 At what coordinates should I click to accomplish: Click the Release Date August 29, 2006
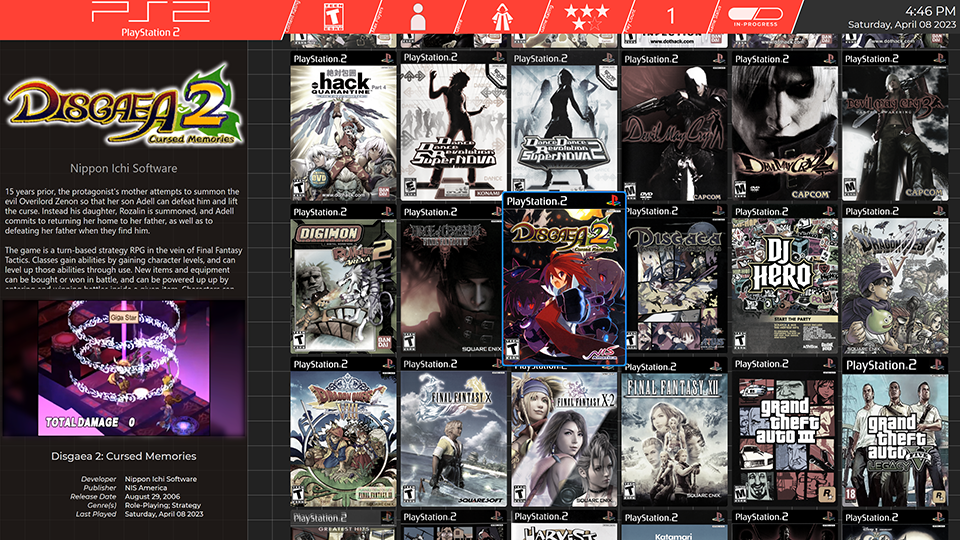pos(152,497)
